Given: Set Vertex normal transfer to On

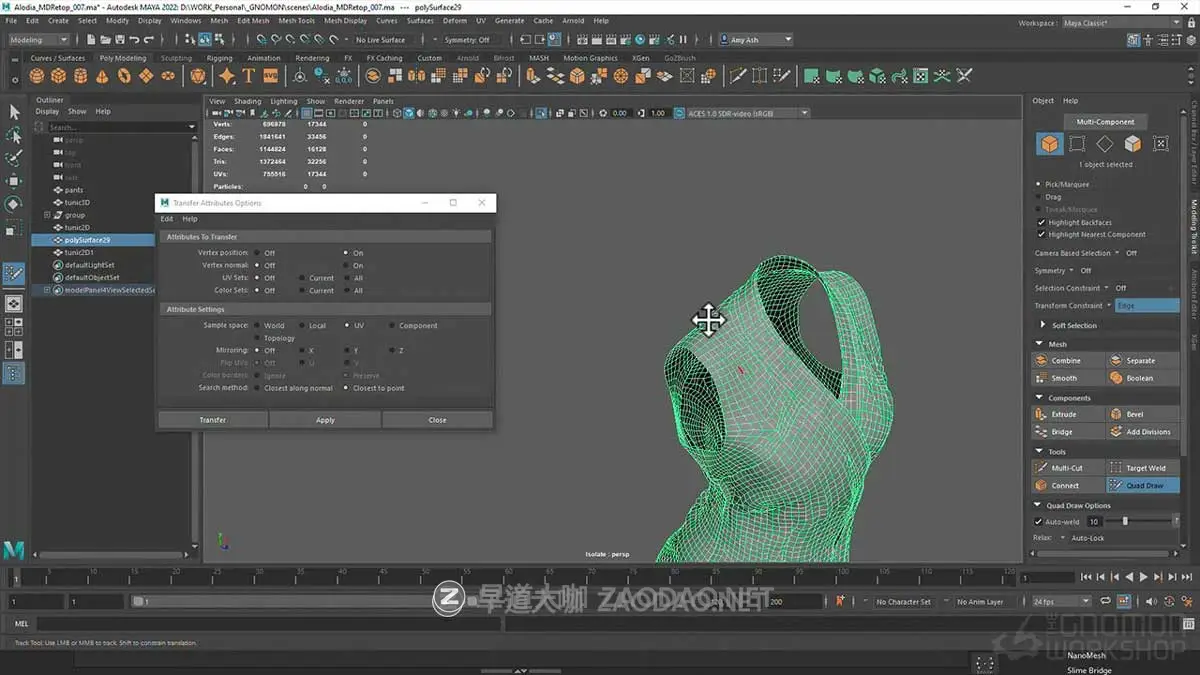Looking at the screenshot, I should (347, 265).
